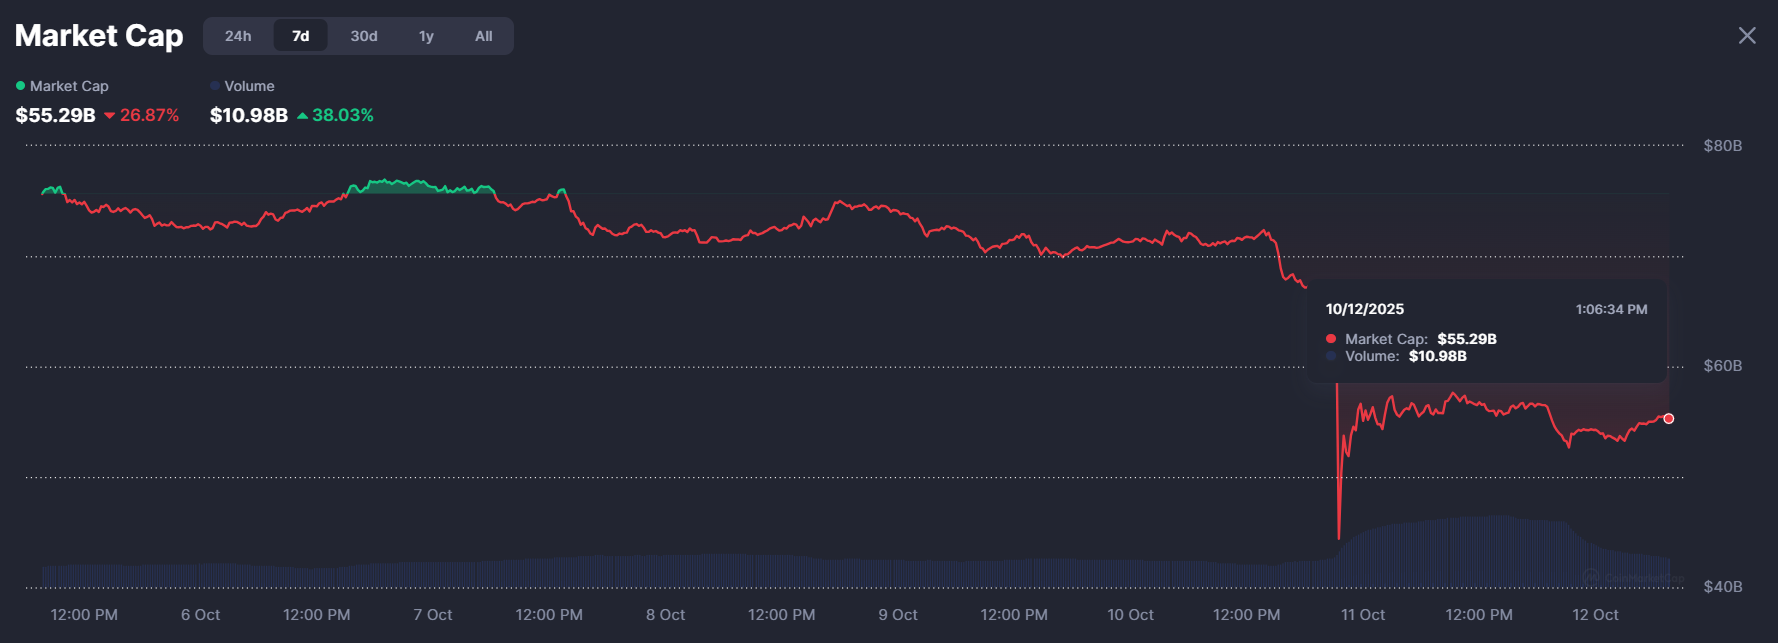Click the $10.98B volume value in header
Screen dimensions: 1778x643
(249, 116)
